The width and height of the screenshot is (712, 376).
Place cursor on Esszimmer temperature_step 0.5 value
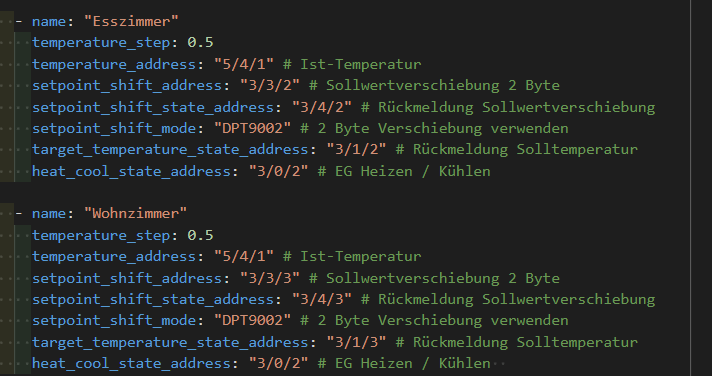coord(200,42)
